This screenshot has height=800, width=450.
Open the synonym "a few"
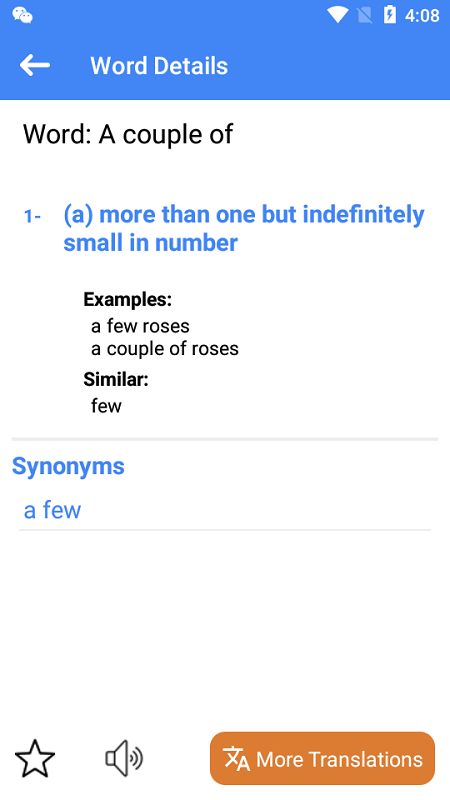53,510
